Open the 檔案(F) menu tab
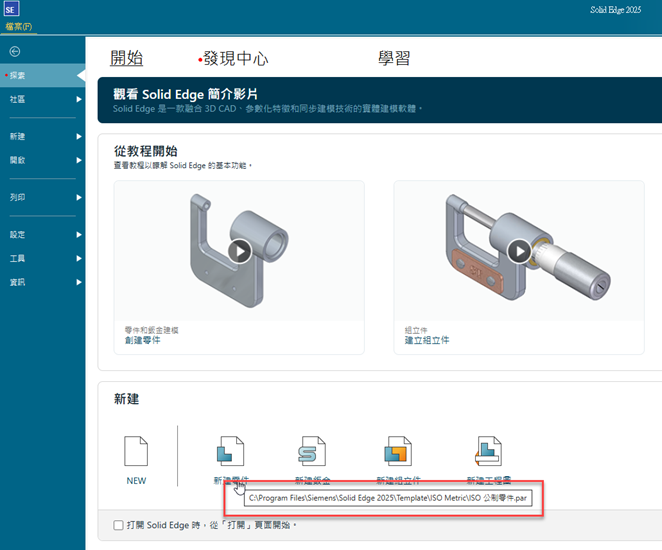 click(19, 27)
